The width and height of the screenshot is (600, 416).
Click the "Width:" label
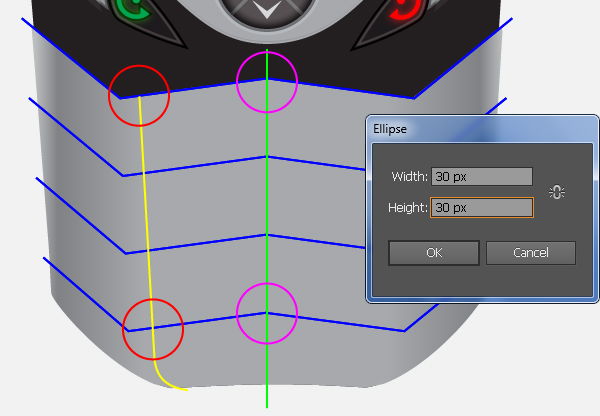[x=409, y=176]
